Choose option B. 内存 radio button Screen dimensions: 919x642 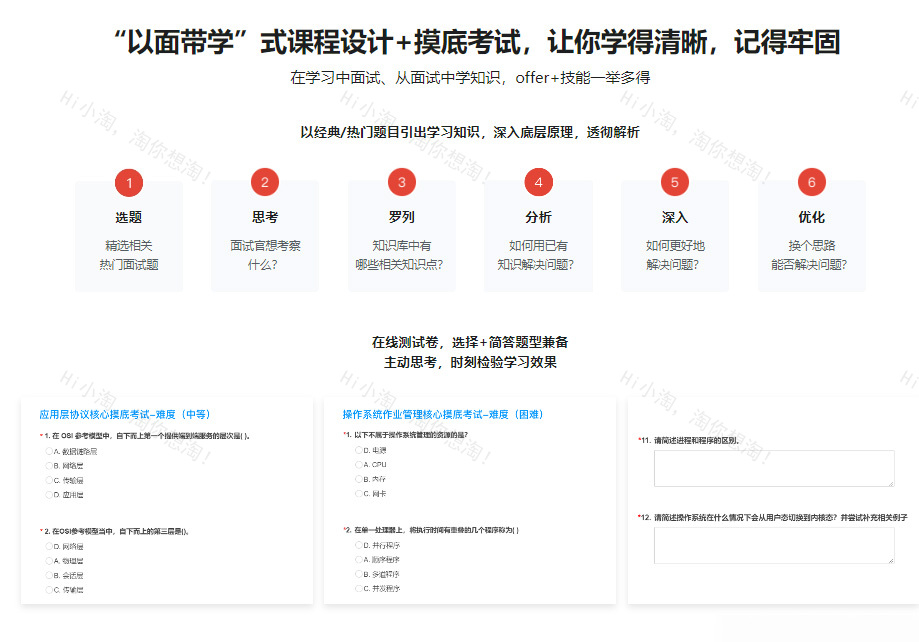[359, 479]
